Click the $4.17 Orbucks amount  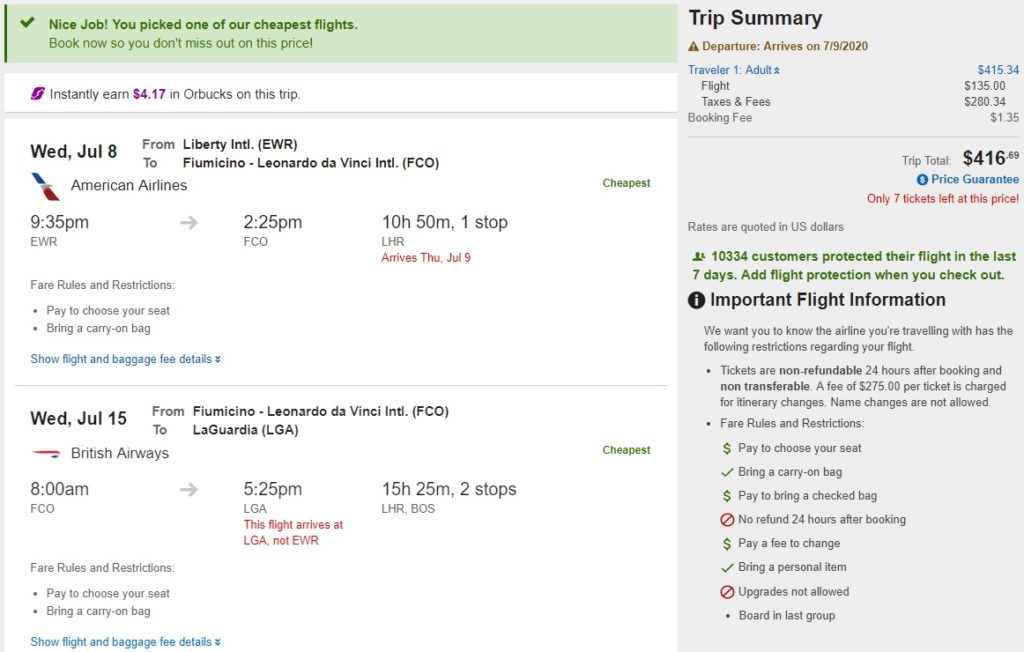click(149, 94)
